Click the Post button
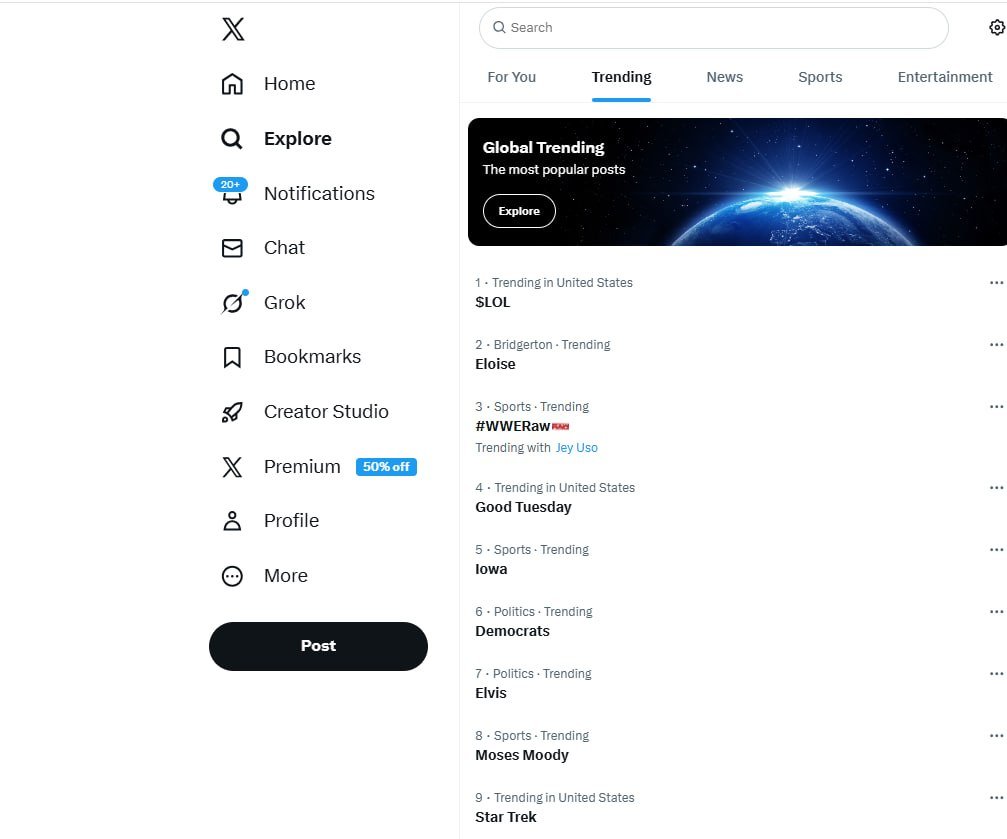 pyautogui.click(x=318, y=646)
